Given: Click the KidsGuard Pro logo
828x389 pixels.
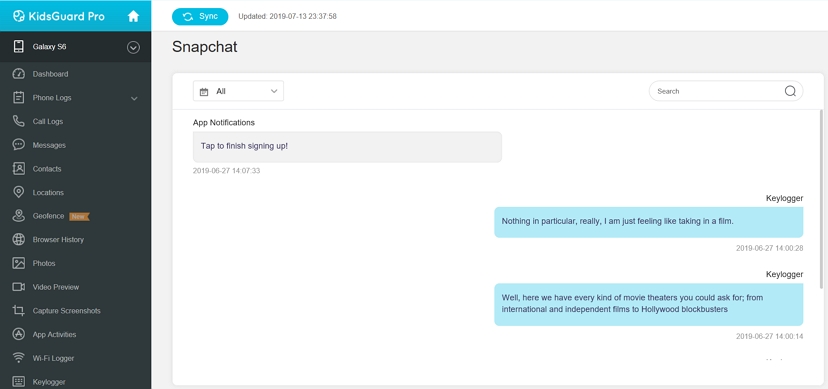Looking at the screenshot, I should pyautogui.click(x=59, y=16).
